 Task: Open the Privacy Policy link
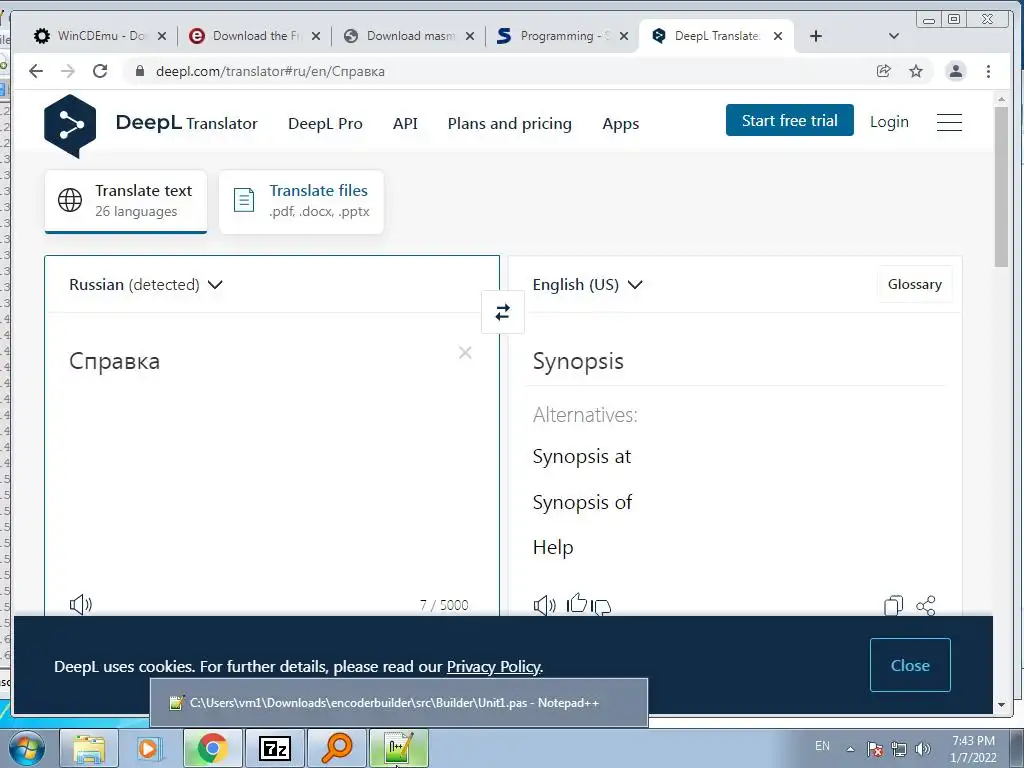coord(493,667)
